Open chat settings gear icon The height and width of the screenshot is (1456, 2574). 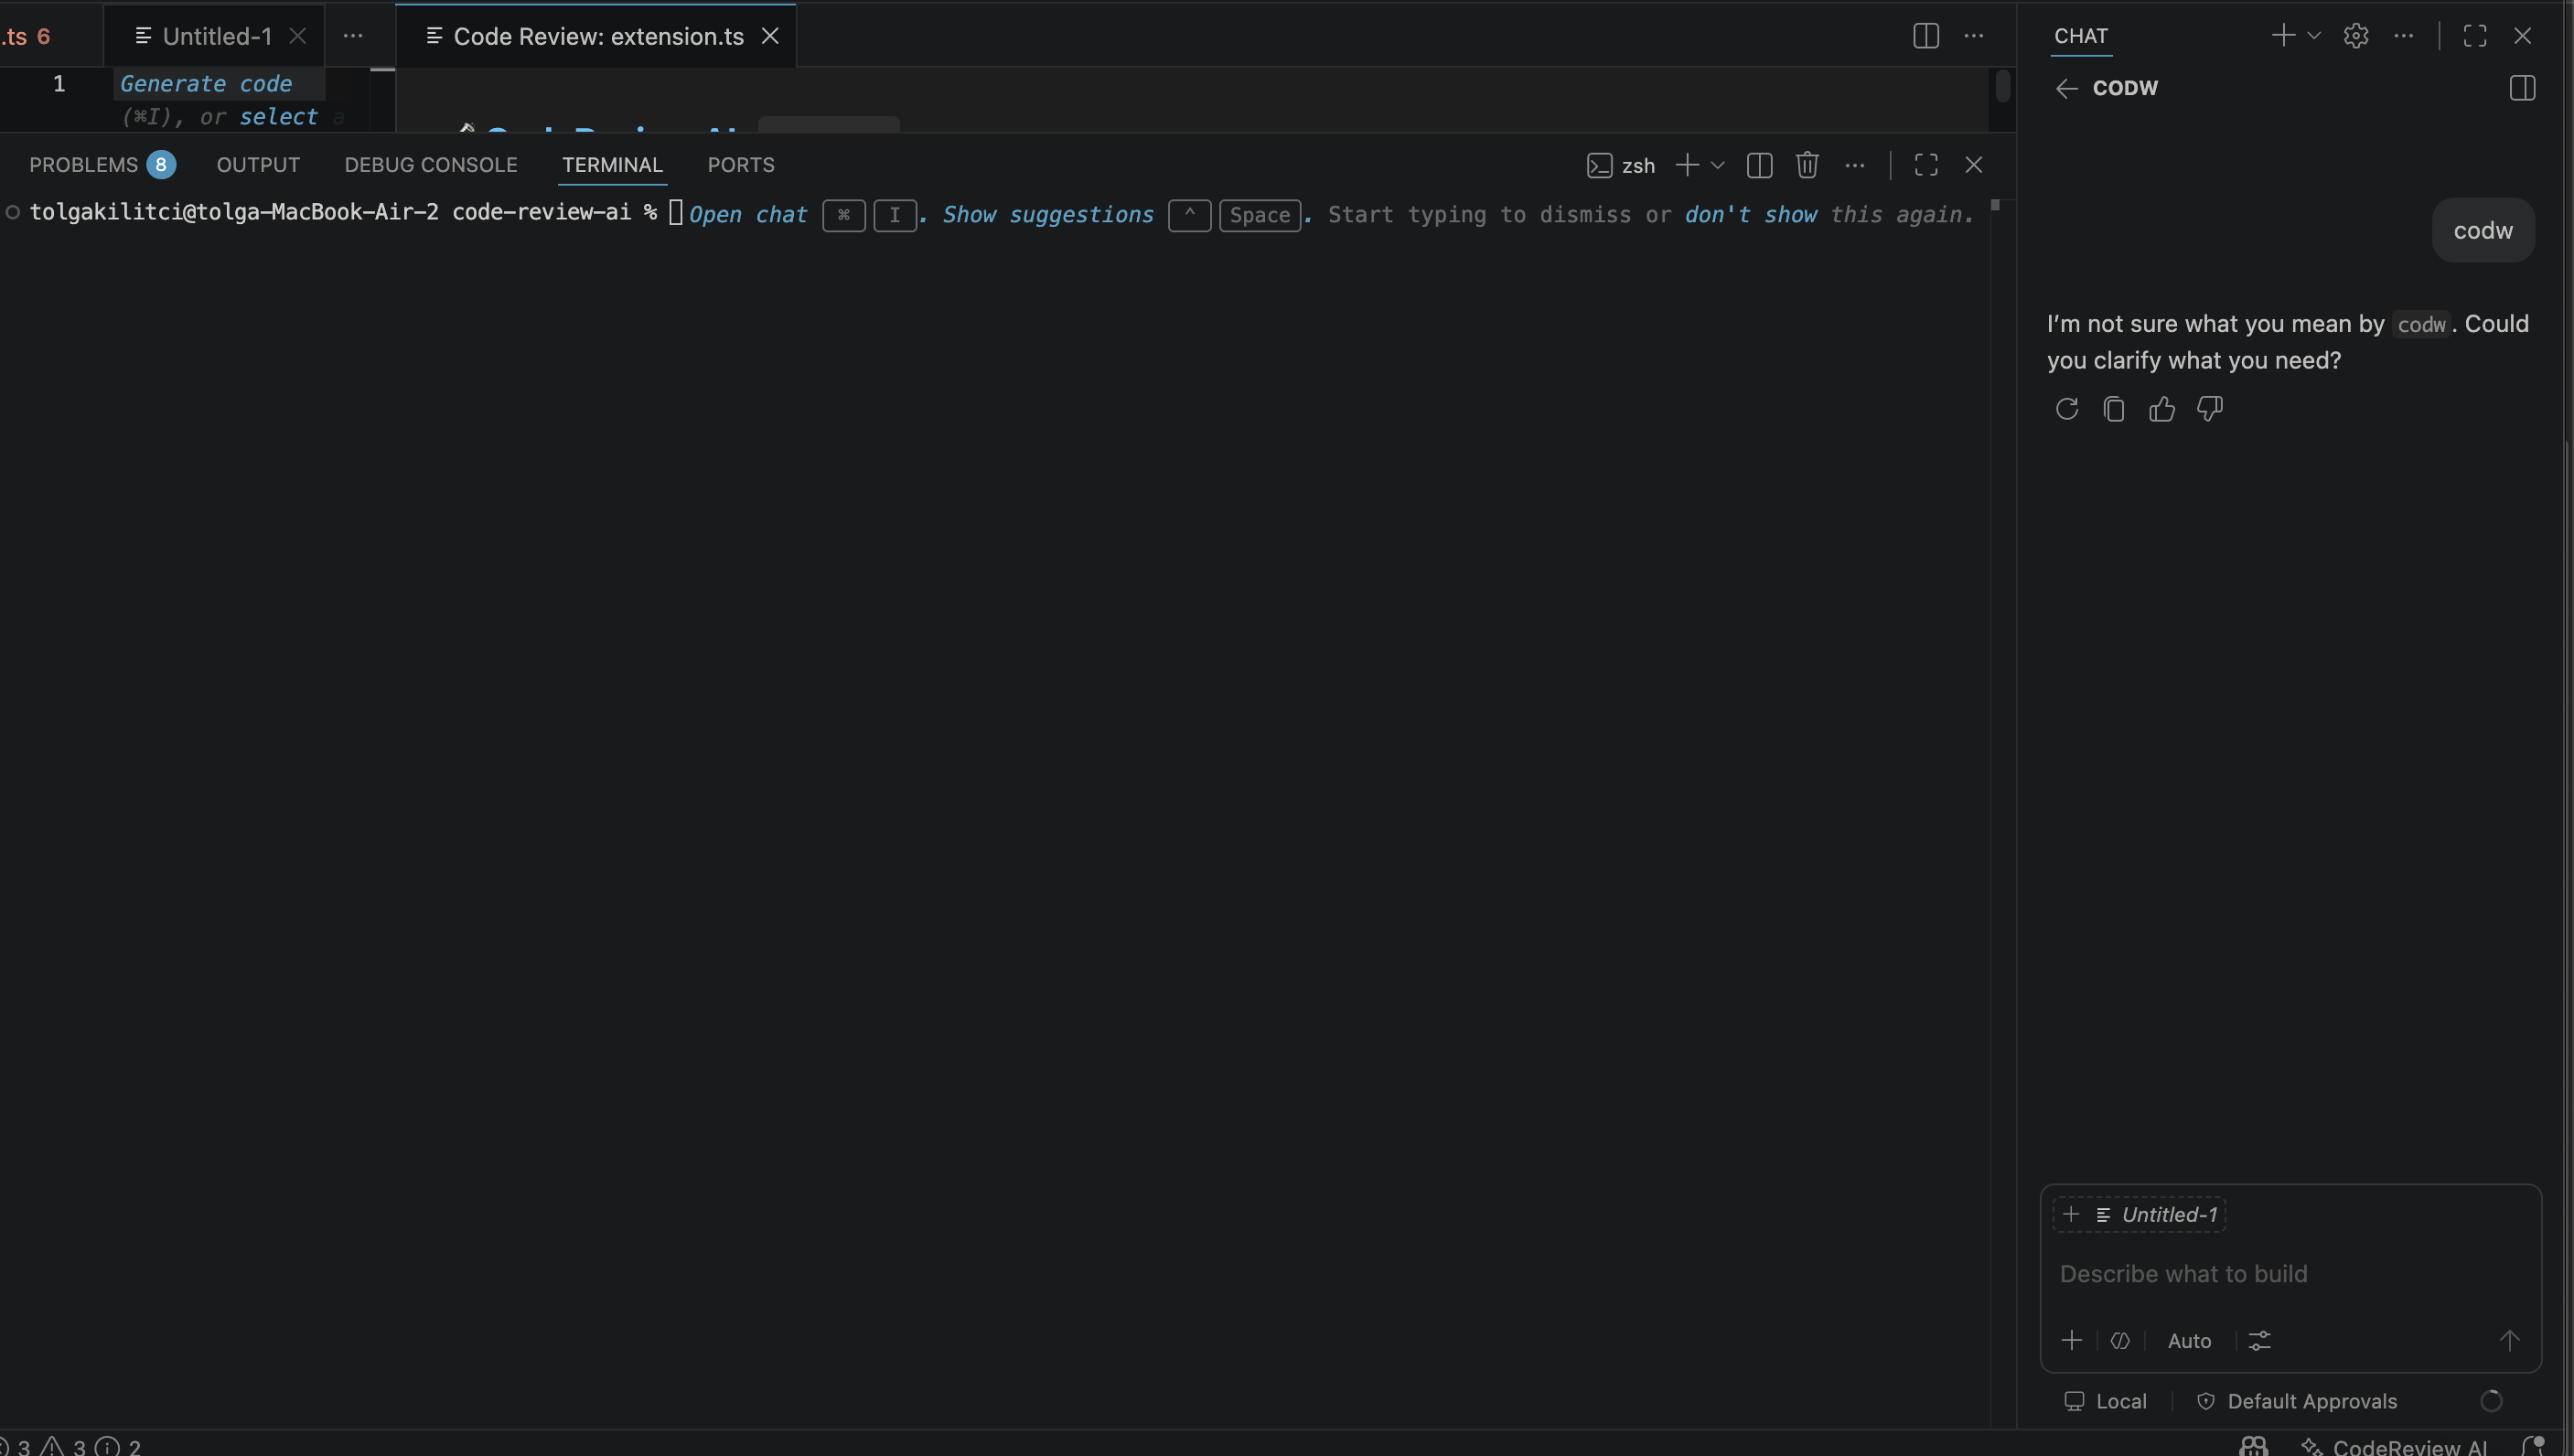[x=2356, y=36]
